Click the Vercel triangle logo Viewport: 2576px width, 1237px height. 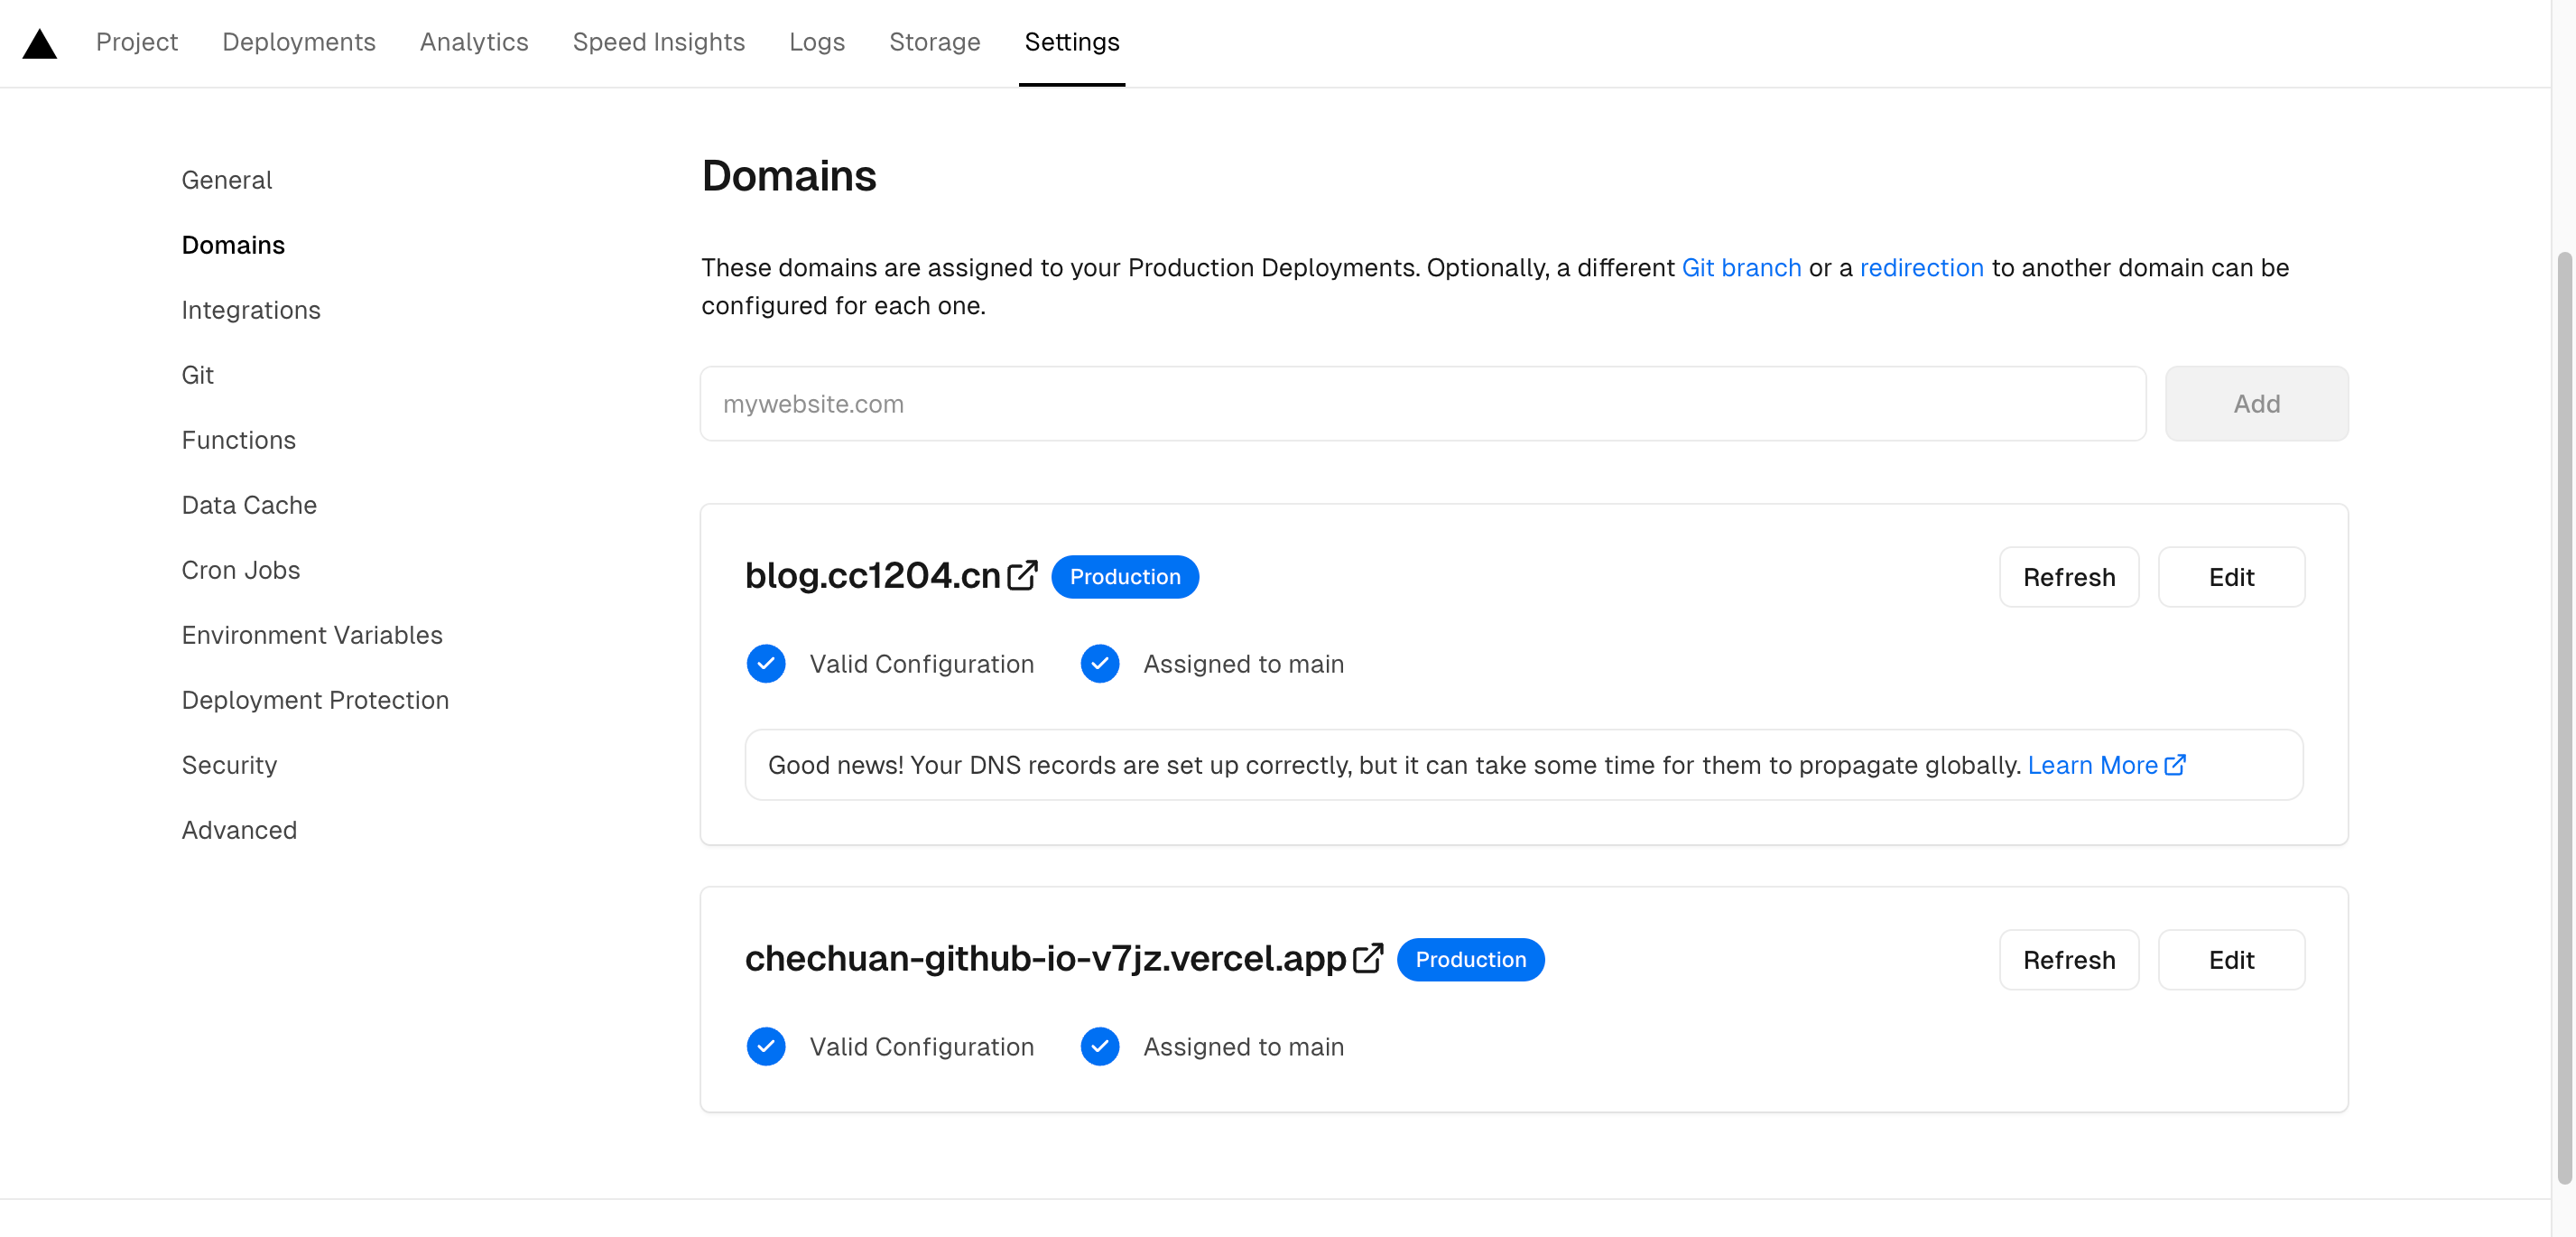(40, 44)
